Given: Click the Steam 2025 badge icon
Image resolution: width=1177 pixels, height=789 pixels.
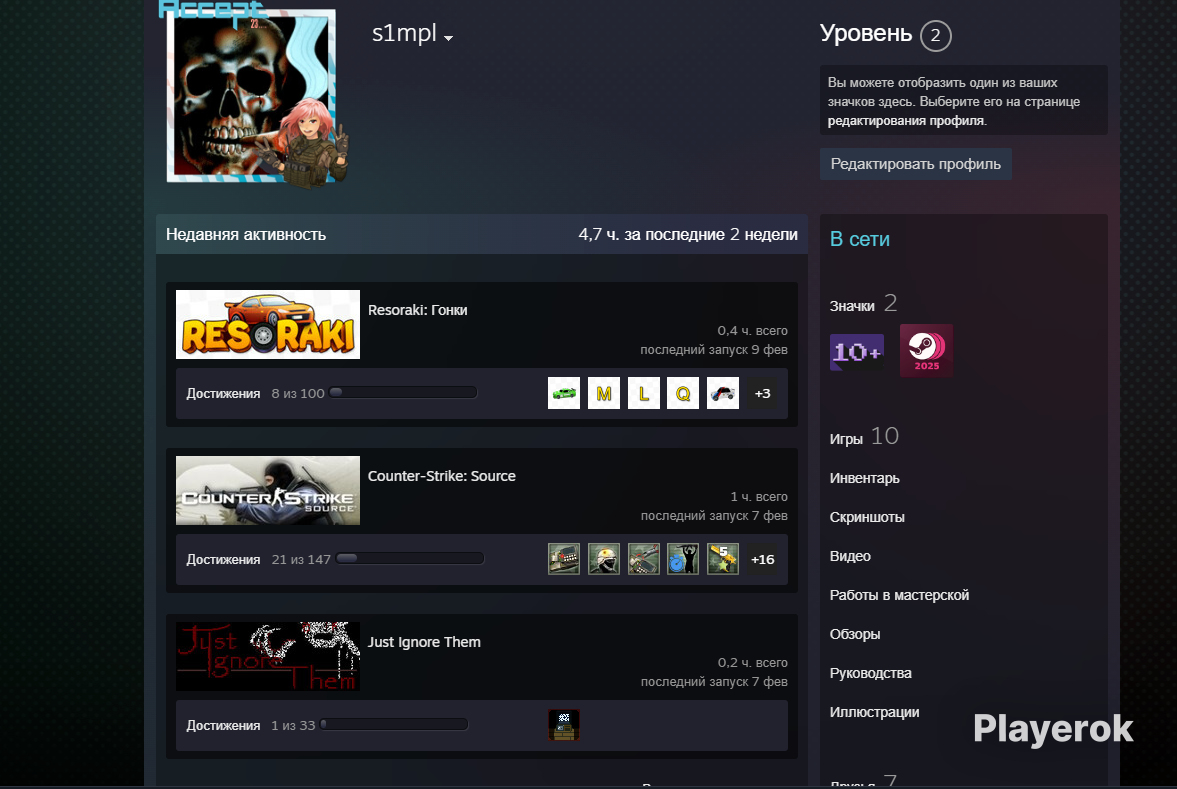Looking at the screenshot, I should [926, 351].
